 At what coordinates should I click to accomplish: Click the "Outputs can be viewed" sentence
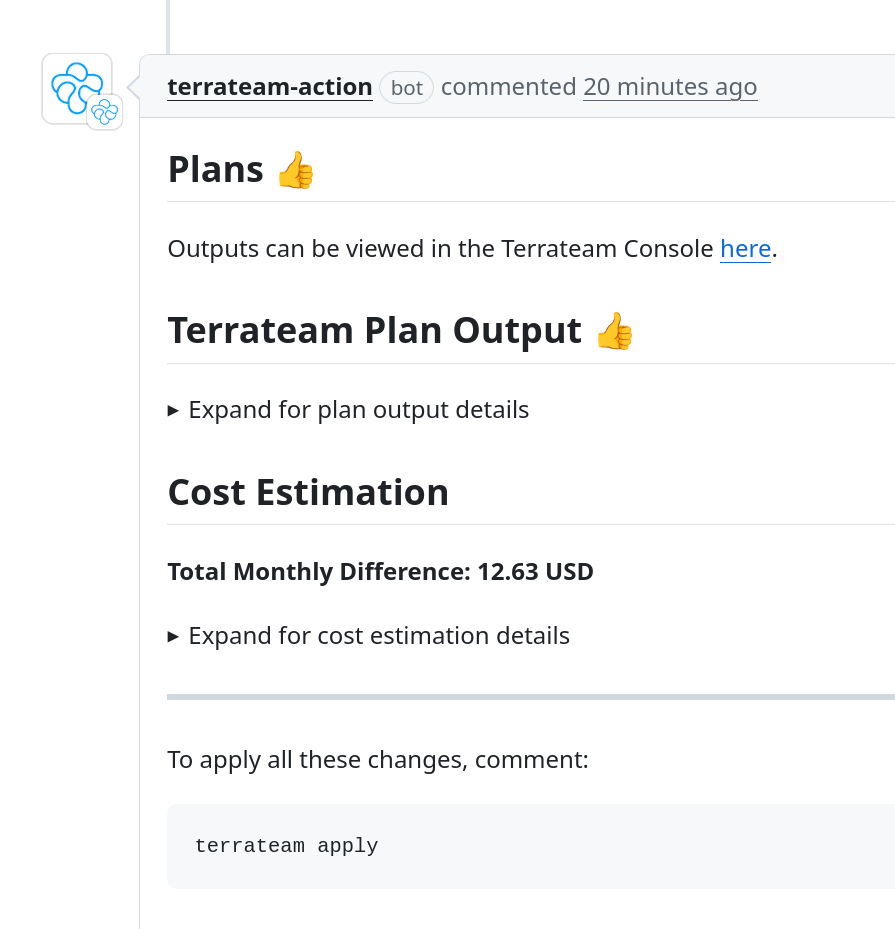point(442,249)
